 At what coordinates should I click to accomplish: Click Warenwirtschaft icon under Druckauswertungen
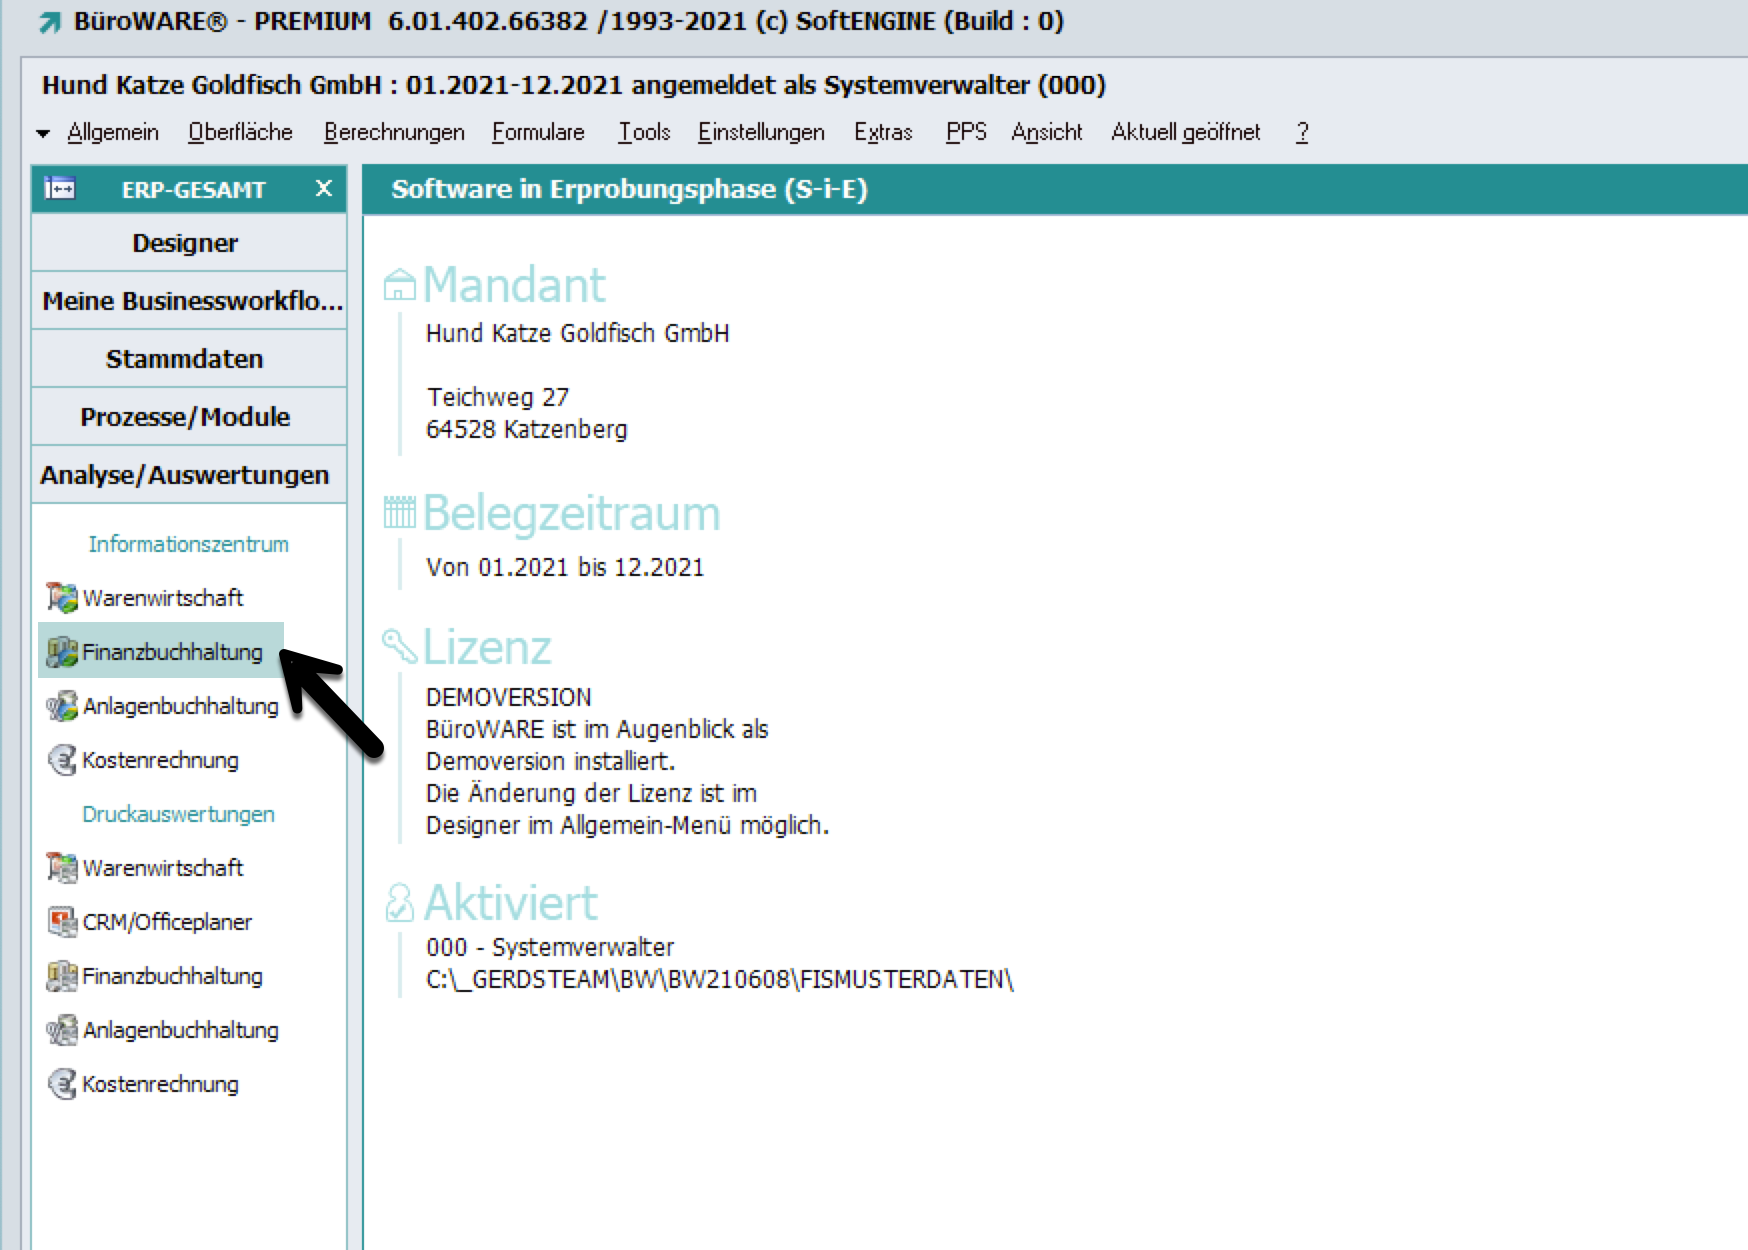pyautogui.click(x=62, y=868)
